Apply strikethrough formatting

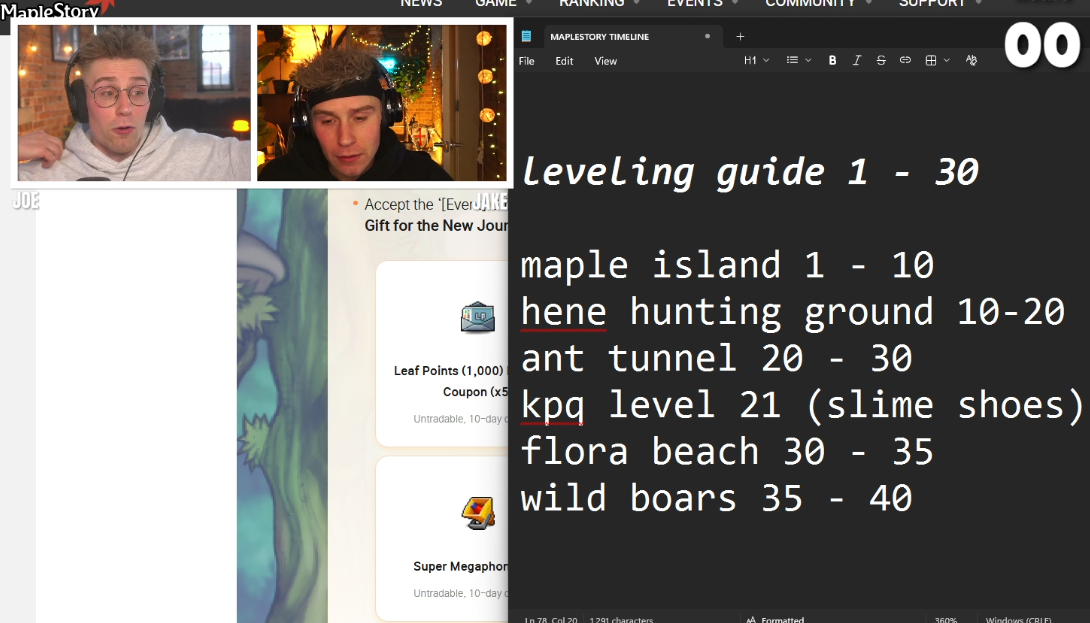[881, 60]
